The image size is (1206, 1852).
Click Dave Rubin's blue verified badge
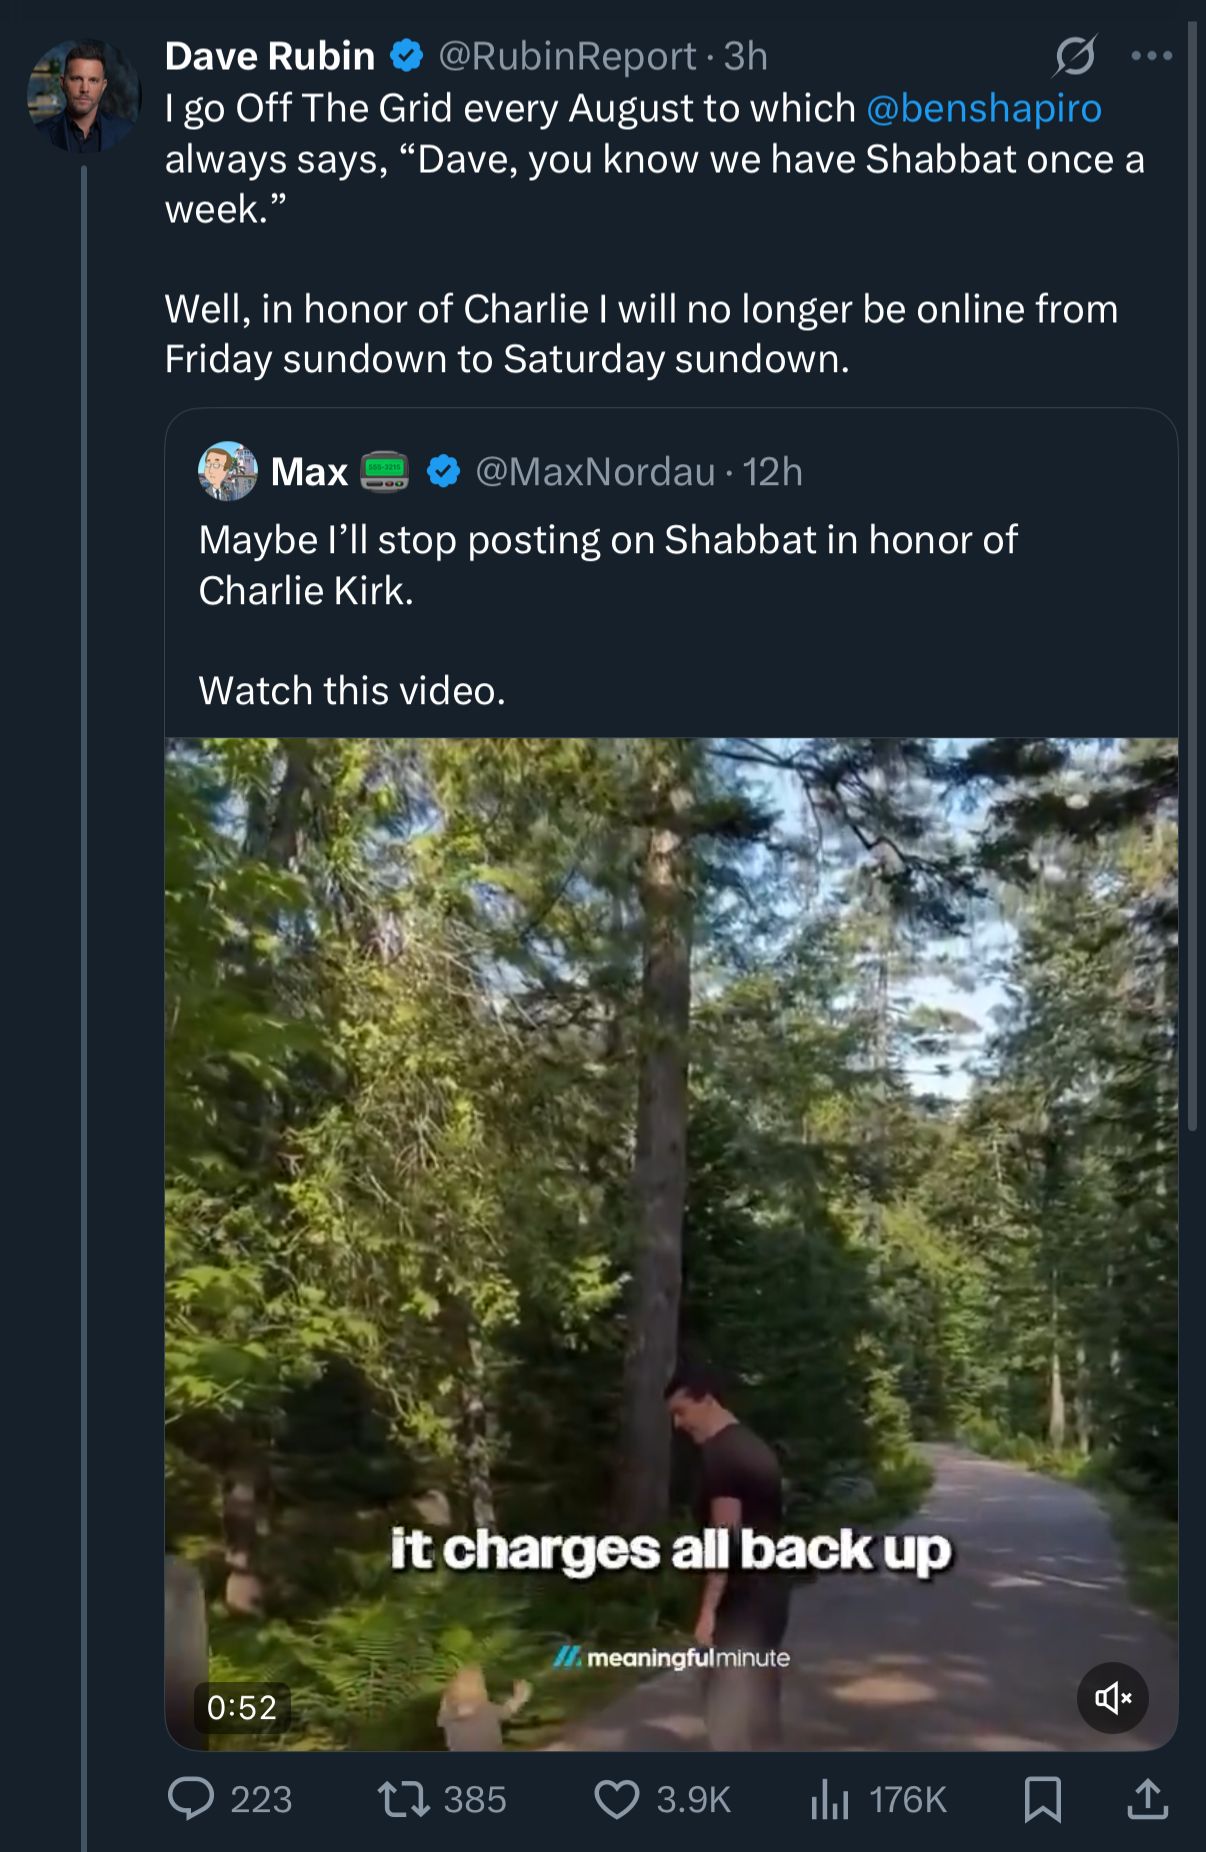406,56
